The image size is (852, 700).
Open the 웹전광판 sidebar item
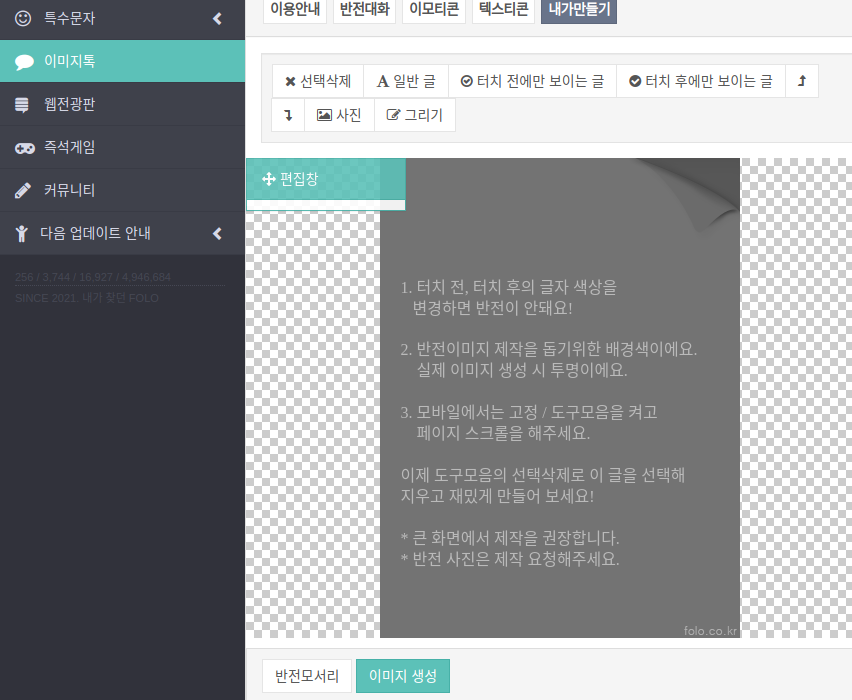[70, 104]
